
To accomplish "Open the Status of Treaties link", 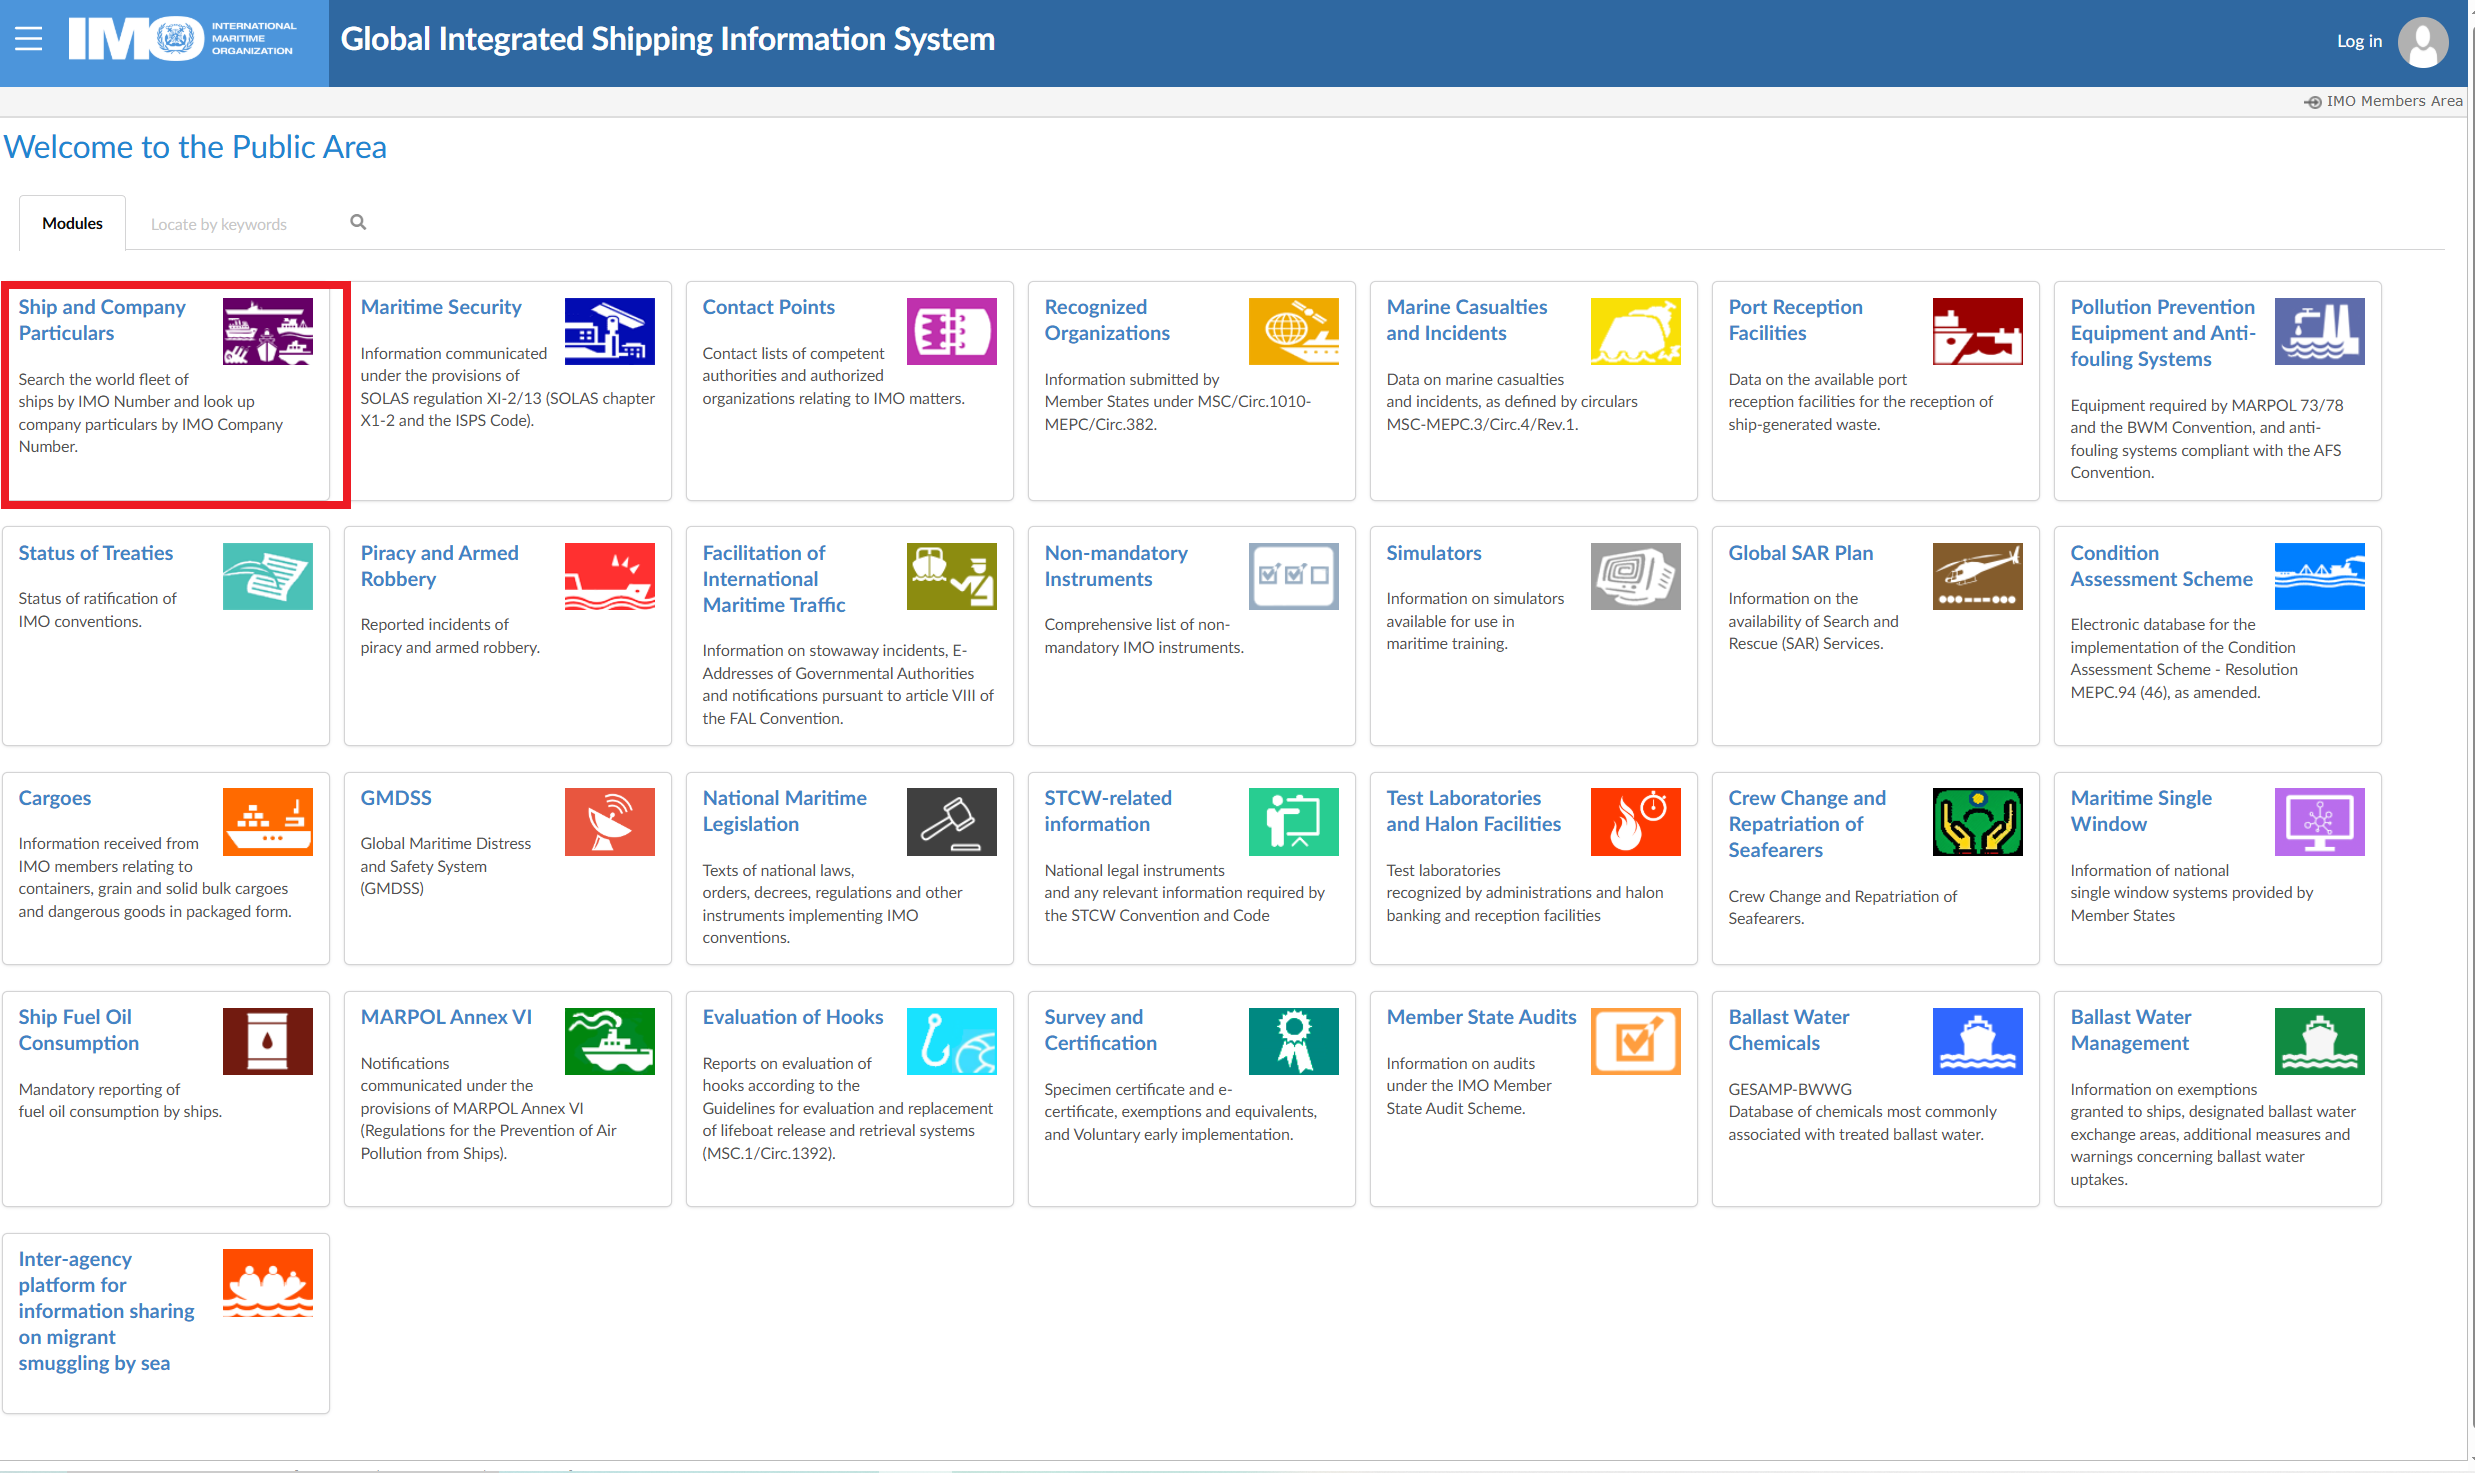I will [95, 553].
